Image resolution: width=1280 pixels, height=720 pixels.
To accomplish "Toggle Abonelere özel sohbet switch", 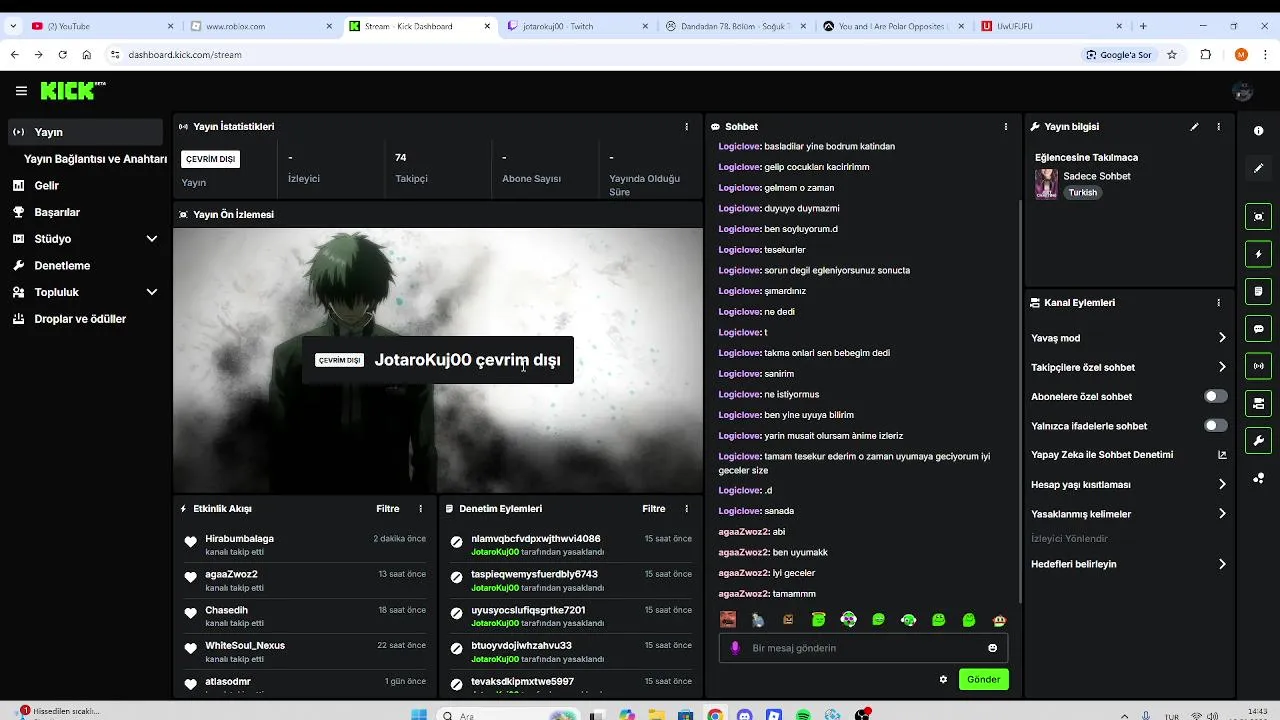I will tap(1216, 397).
